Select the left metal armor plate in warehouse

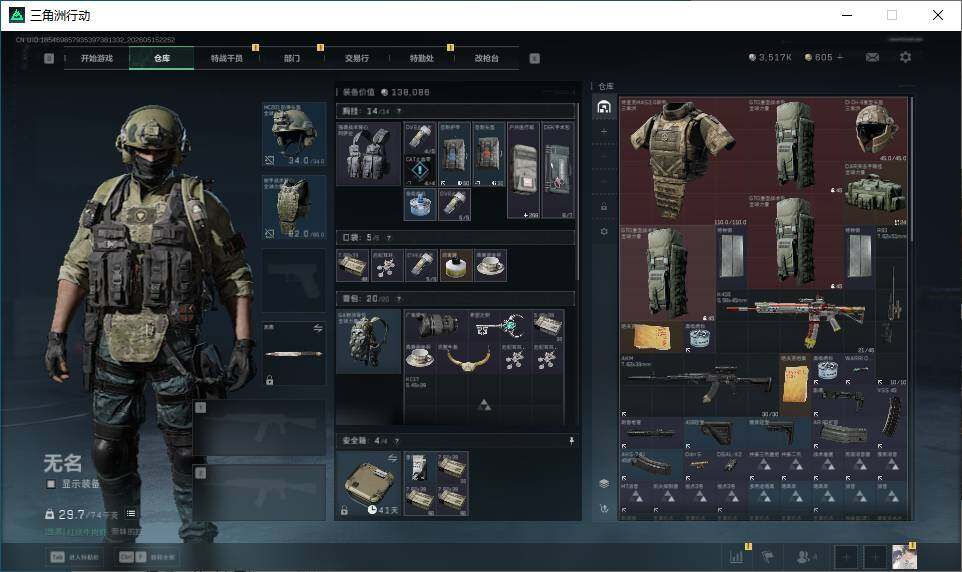731,257
